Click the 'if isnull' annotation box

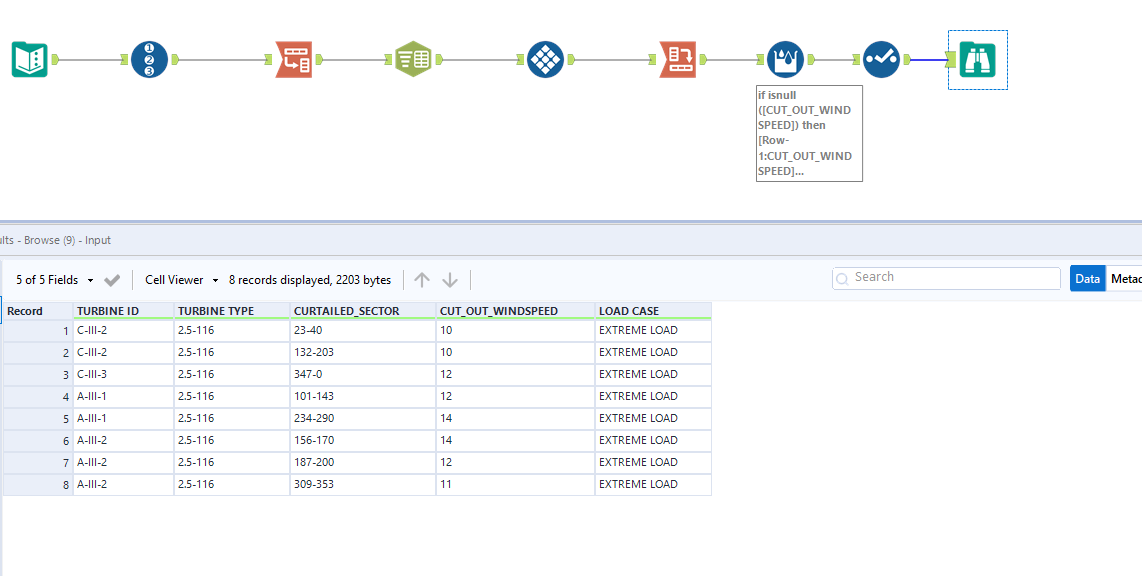809,132
